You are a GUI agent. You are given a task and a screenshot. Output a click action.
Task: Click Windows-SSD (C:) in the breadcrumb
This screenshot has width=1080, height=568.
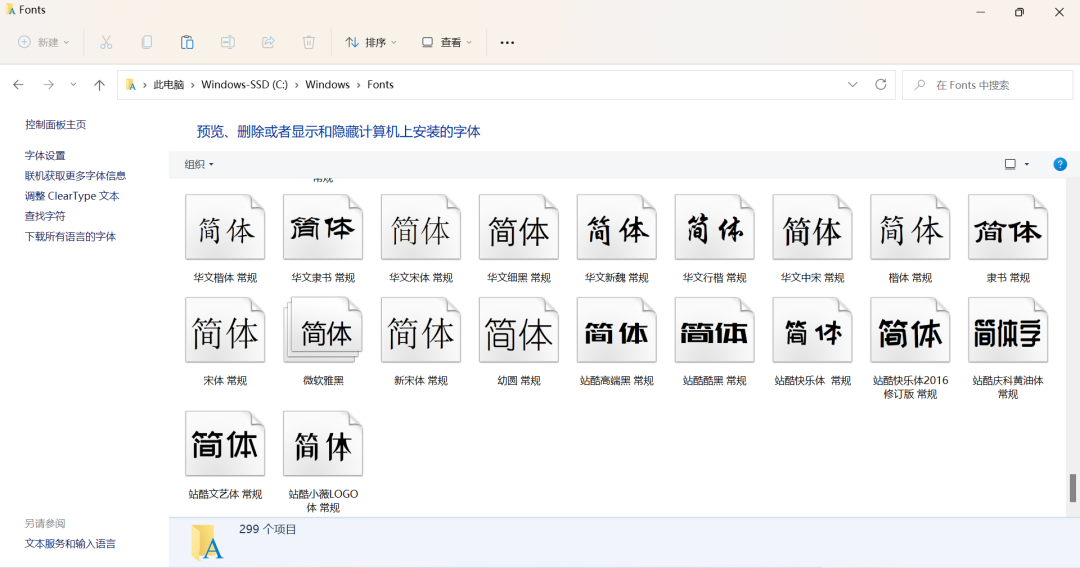coord(245,85)
